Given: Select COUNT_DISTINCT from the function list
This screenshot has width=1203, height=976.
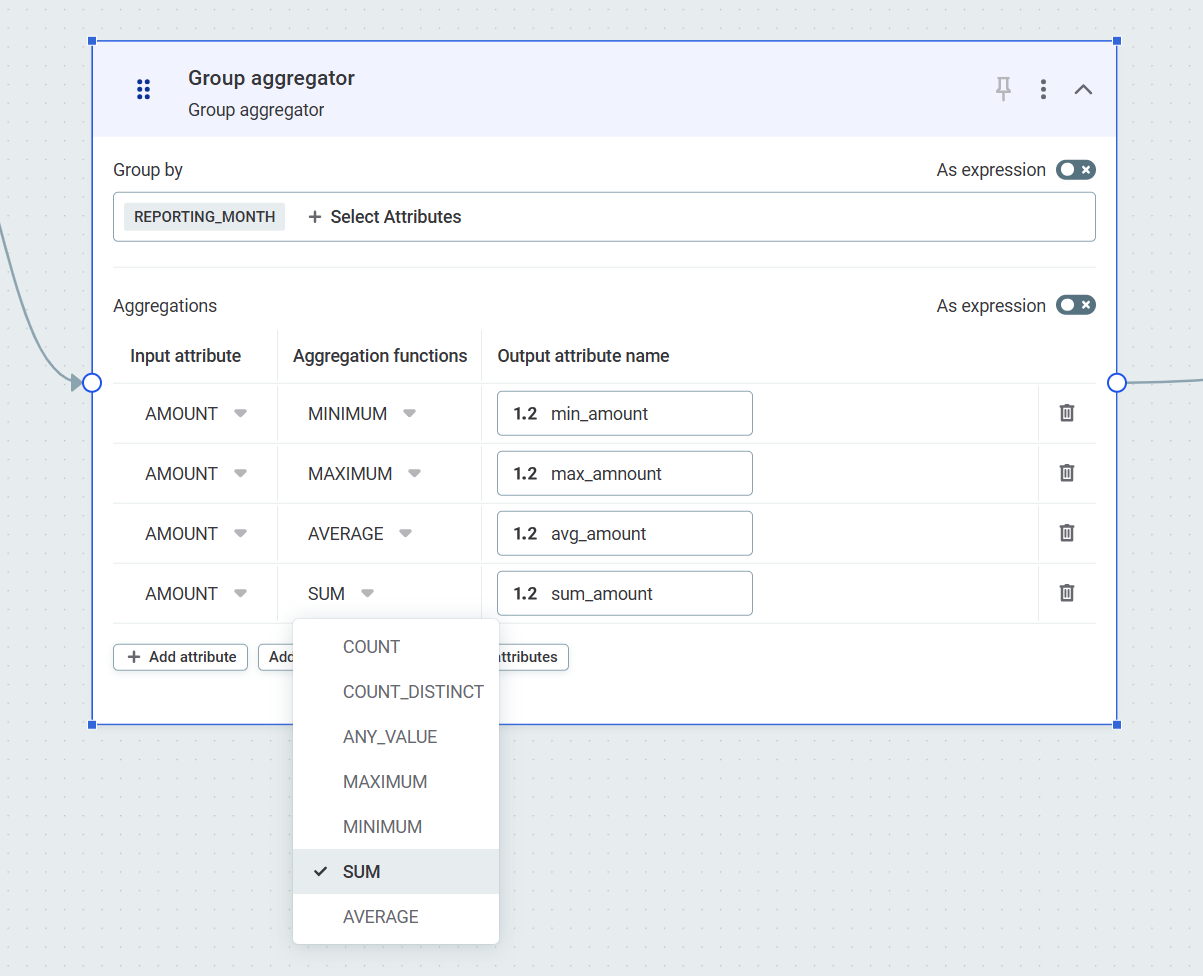Looking at the screenshot, I should pos(413,691).
